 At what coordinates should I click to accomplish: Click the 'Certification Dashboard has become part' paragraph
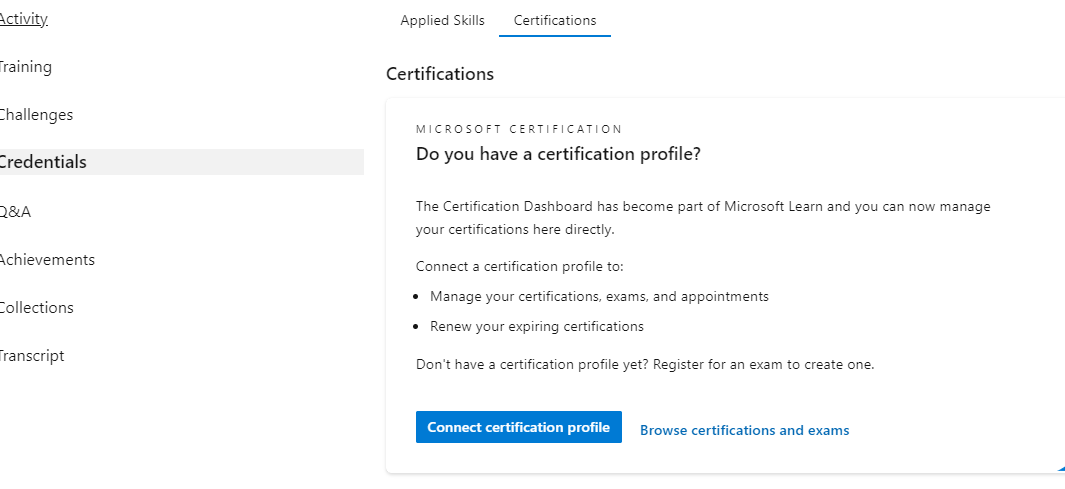pos(704,217)
